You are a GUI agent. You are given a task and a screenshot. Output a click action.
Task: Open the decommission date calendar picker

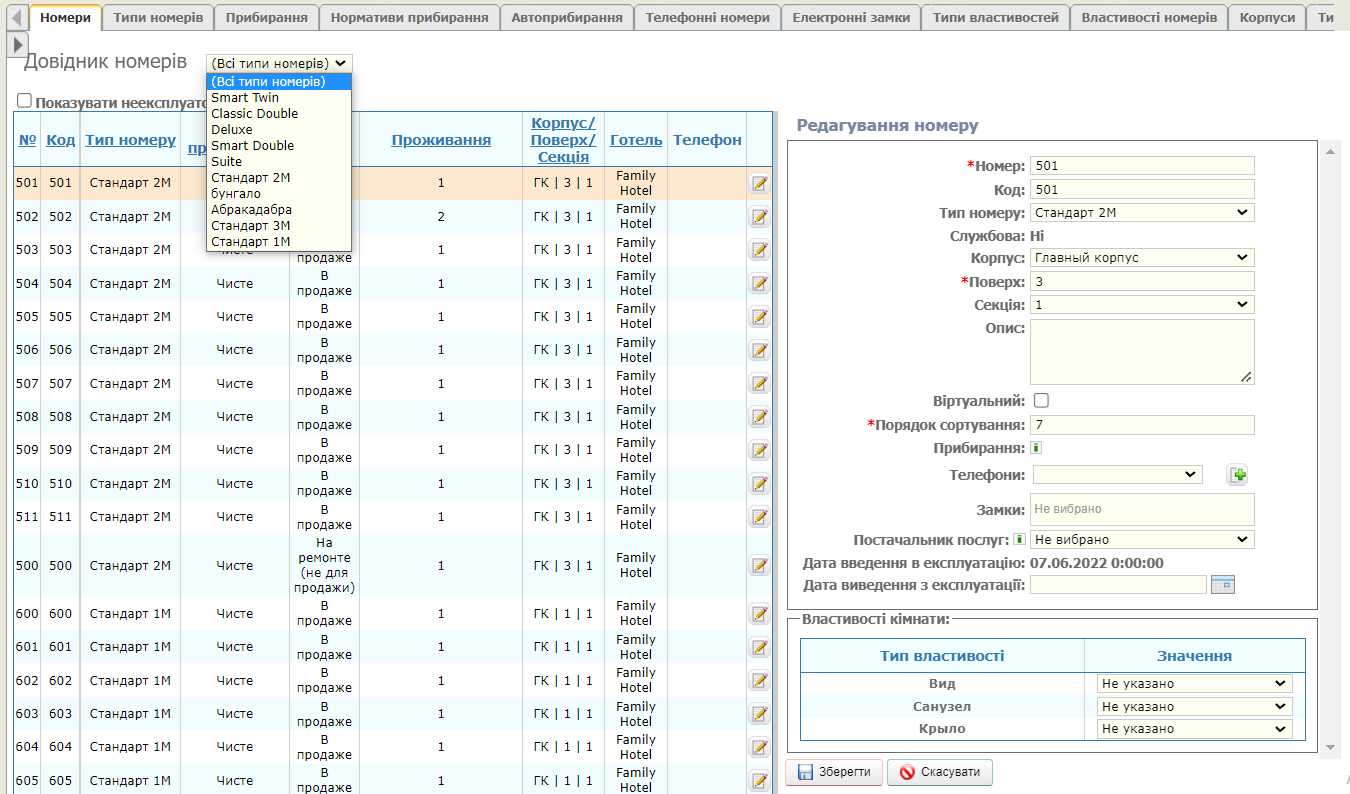click(1222, 584)
